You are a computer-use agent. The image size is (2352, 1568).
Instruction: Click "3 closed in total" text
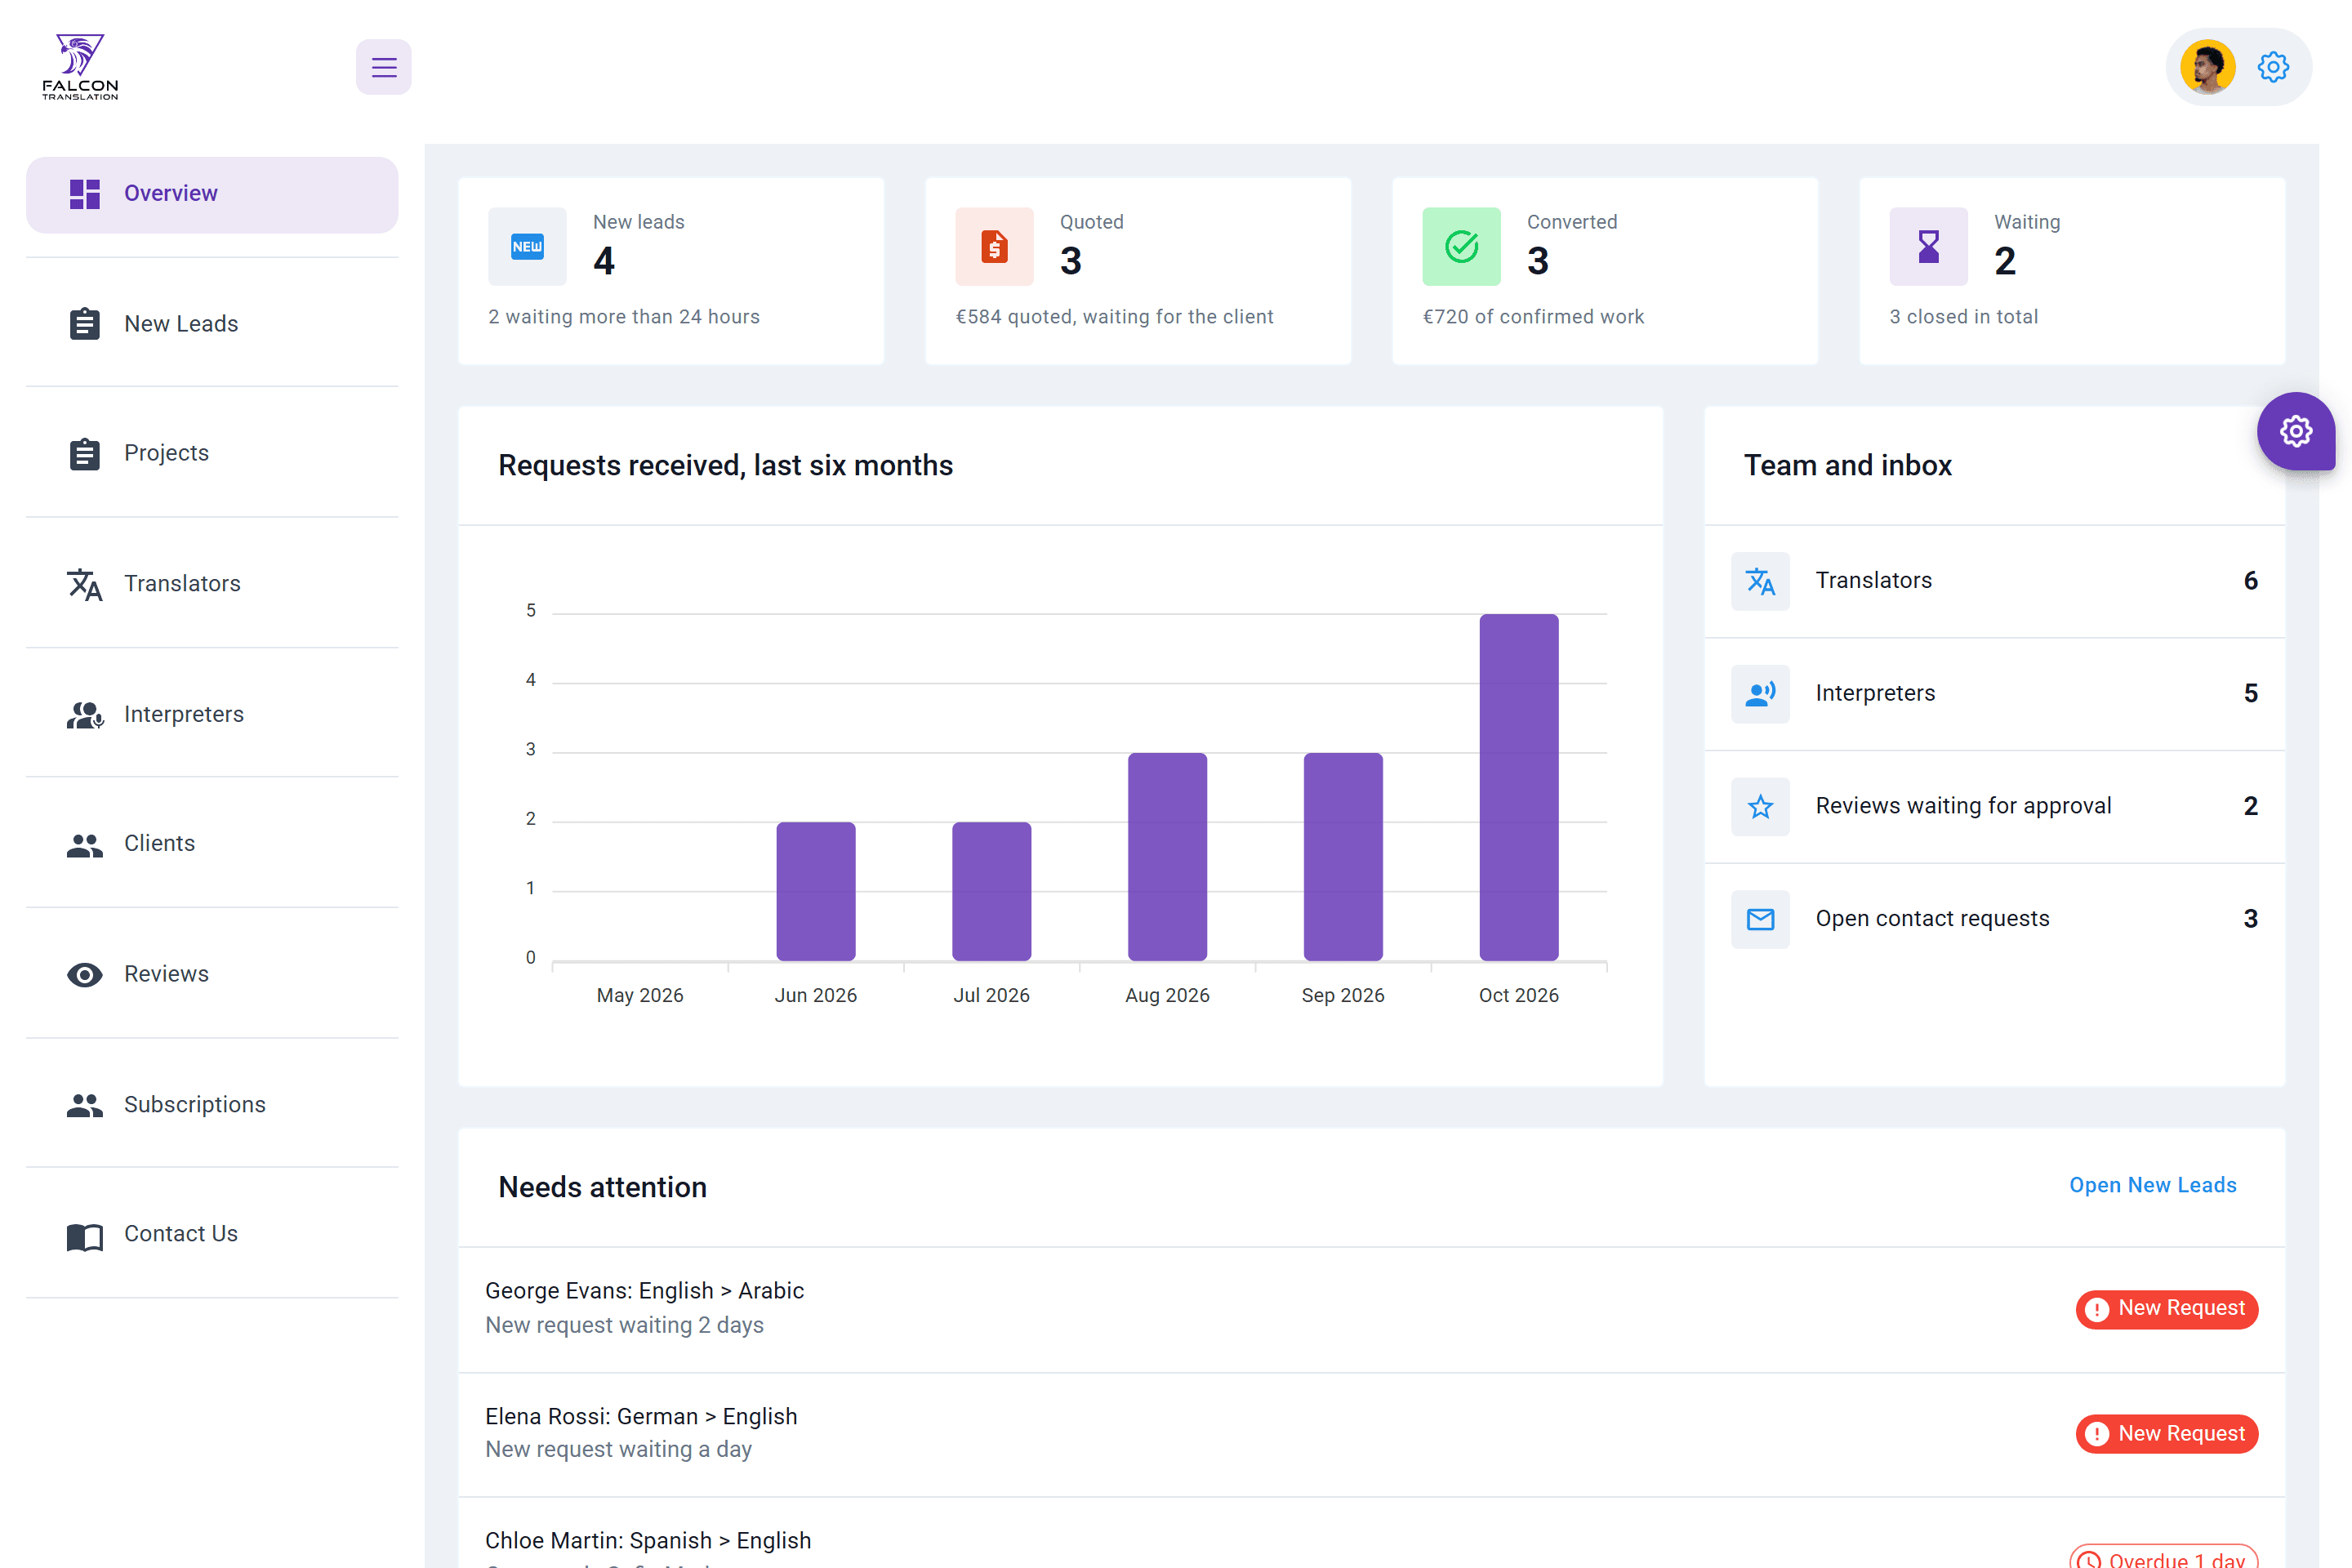click(x=1963, y=317)
